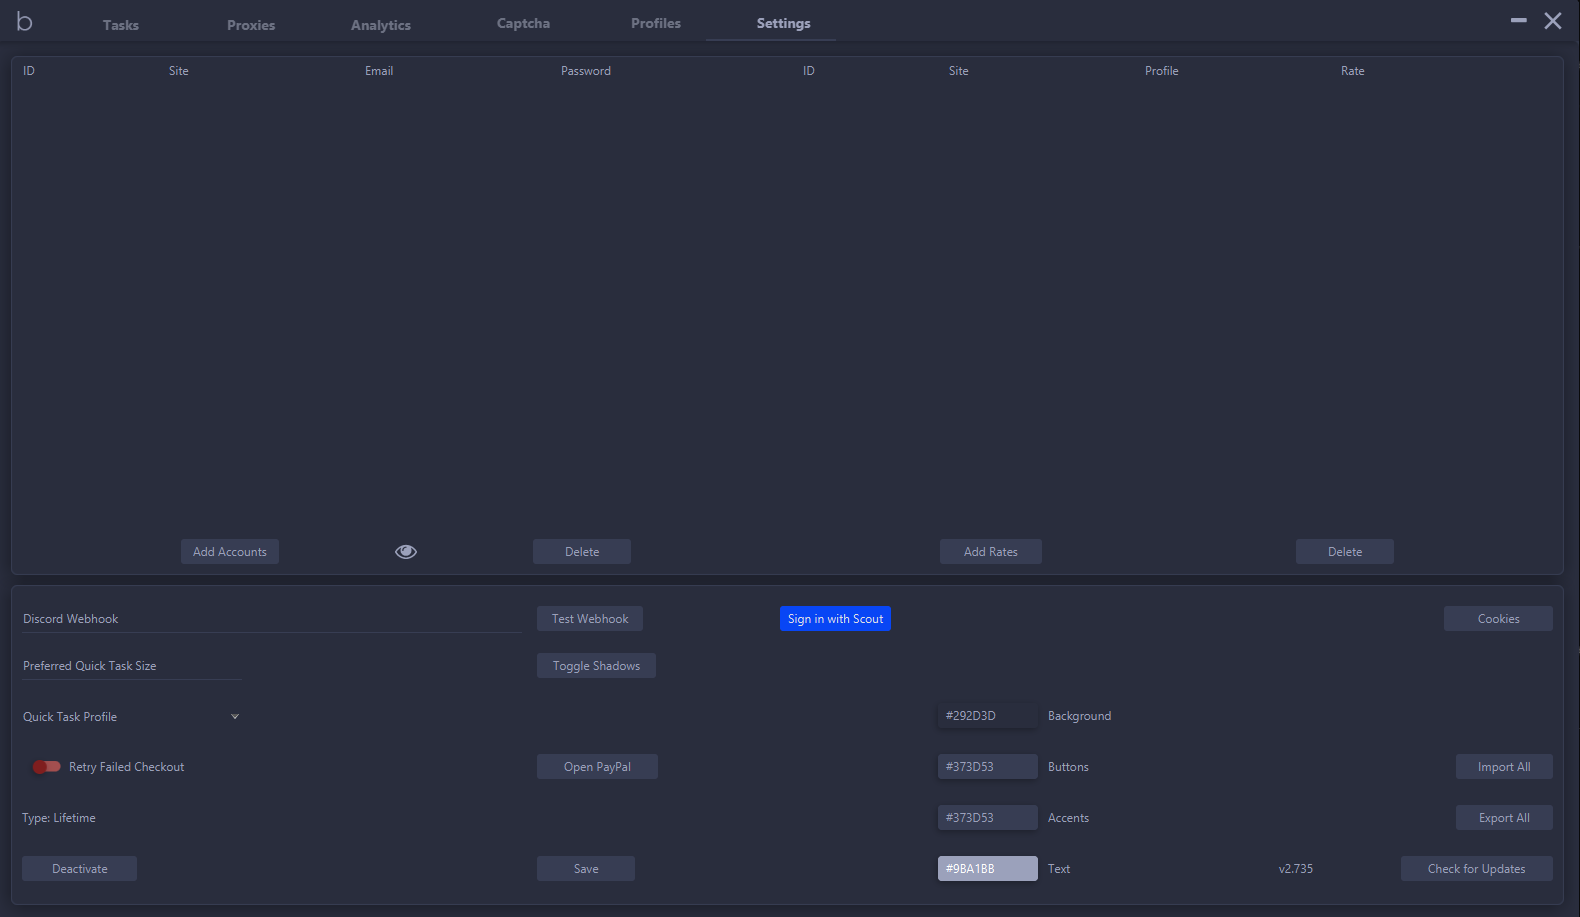
Task: Click the Add Rates button
Action: point(990,552)
